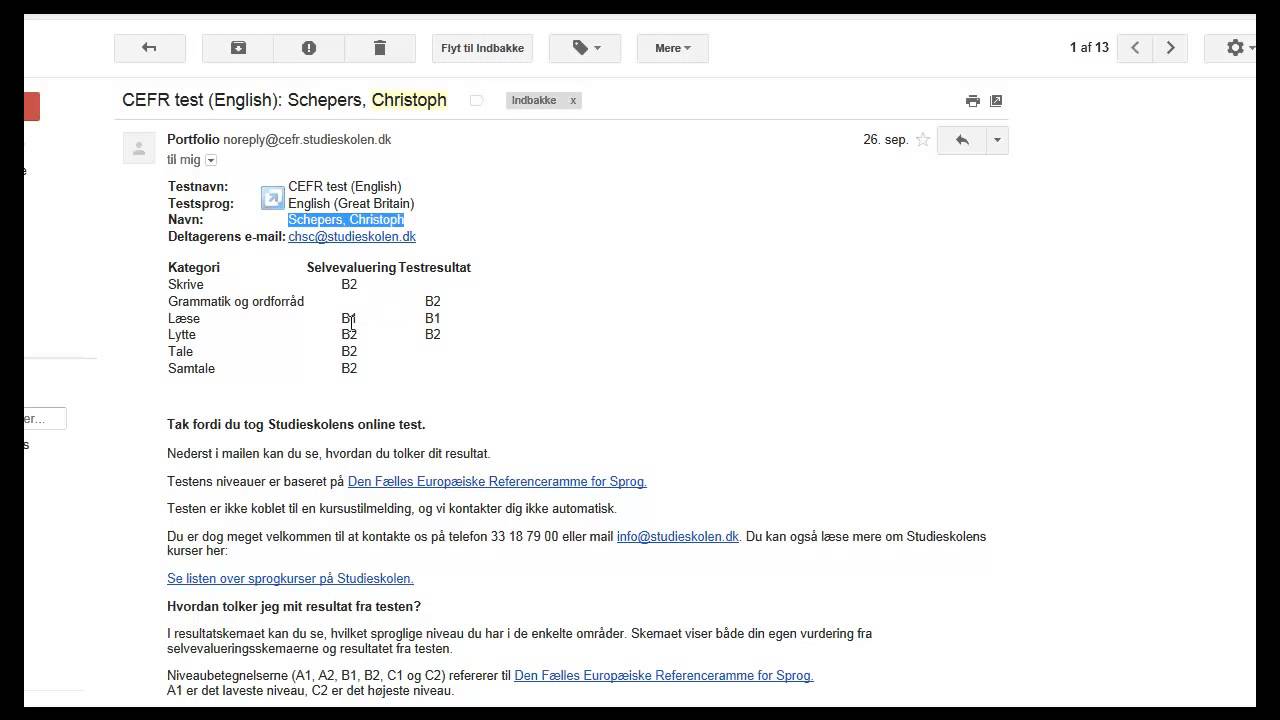Click Hvordan tolker jeg mit resultat heading
The height and width of the screenshot is (720, 1280).
(294, 606)
